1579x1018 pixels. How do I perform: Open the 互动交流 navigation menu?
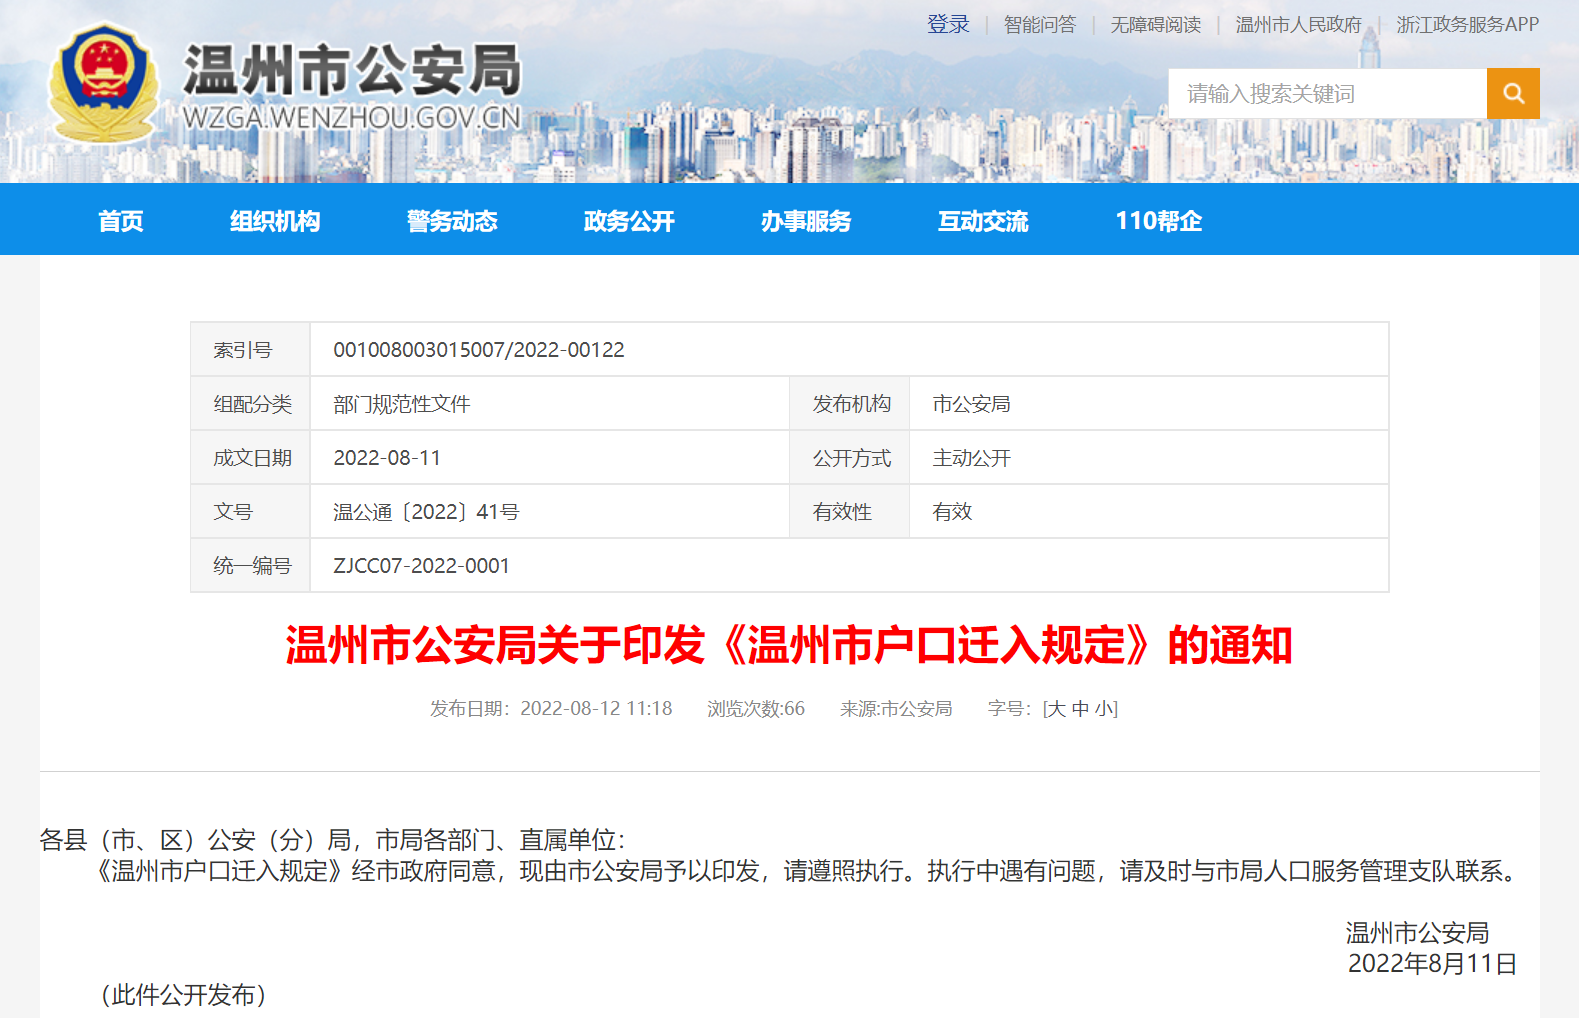(983, 221)
